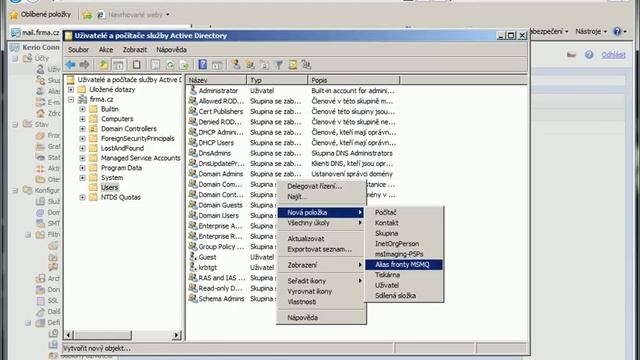Collapse the firma.cz domain node
This screenshot has height=360, width=640.
tap(71, 99)
